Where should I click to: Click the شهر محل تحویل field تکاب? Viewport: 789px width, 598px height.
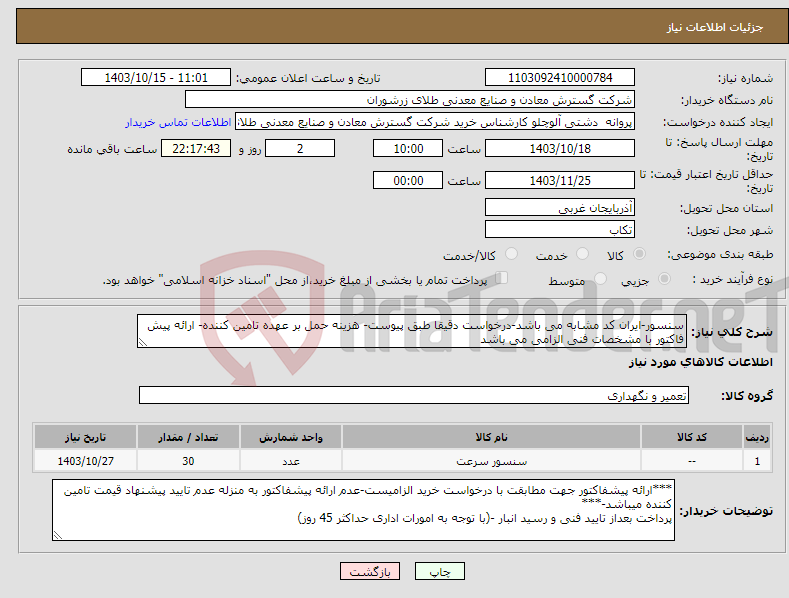point(560,230)
